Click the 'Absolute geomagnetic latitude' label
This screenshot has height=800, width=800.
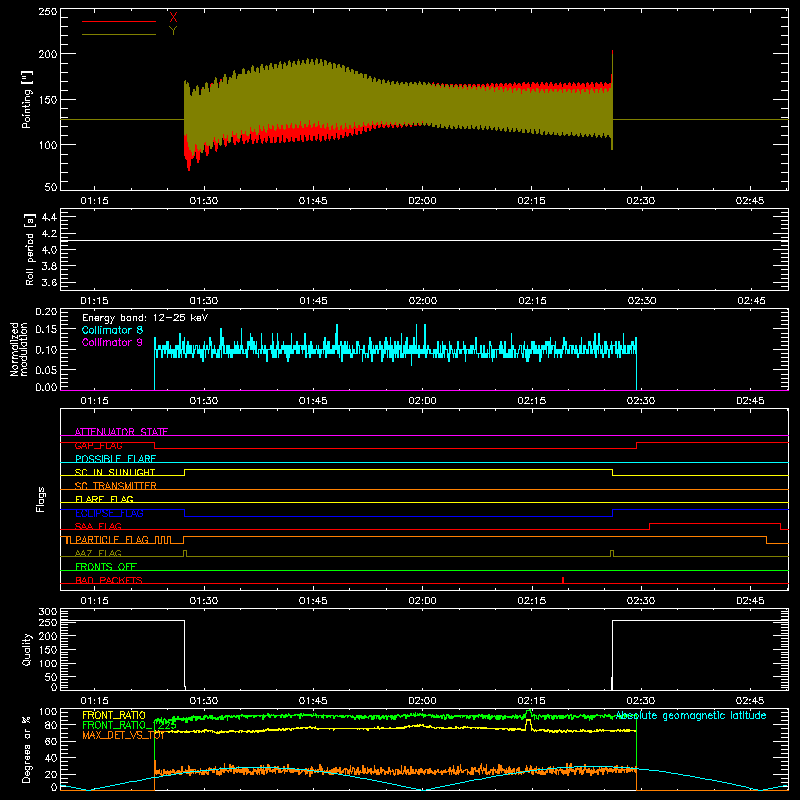(x=691, y=715)
